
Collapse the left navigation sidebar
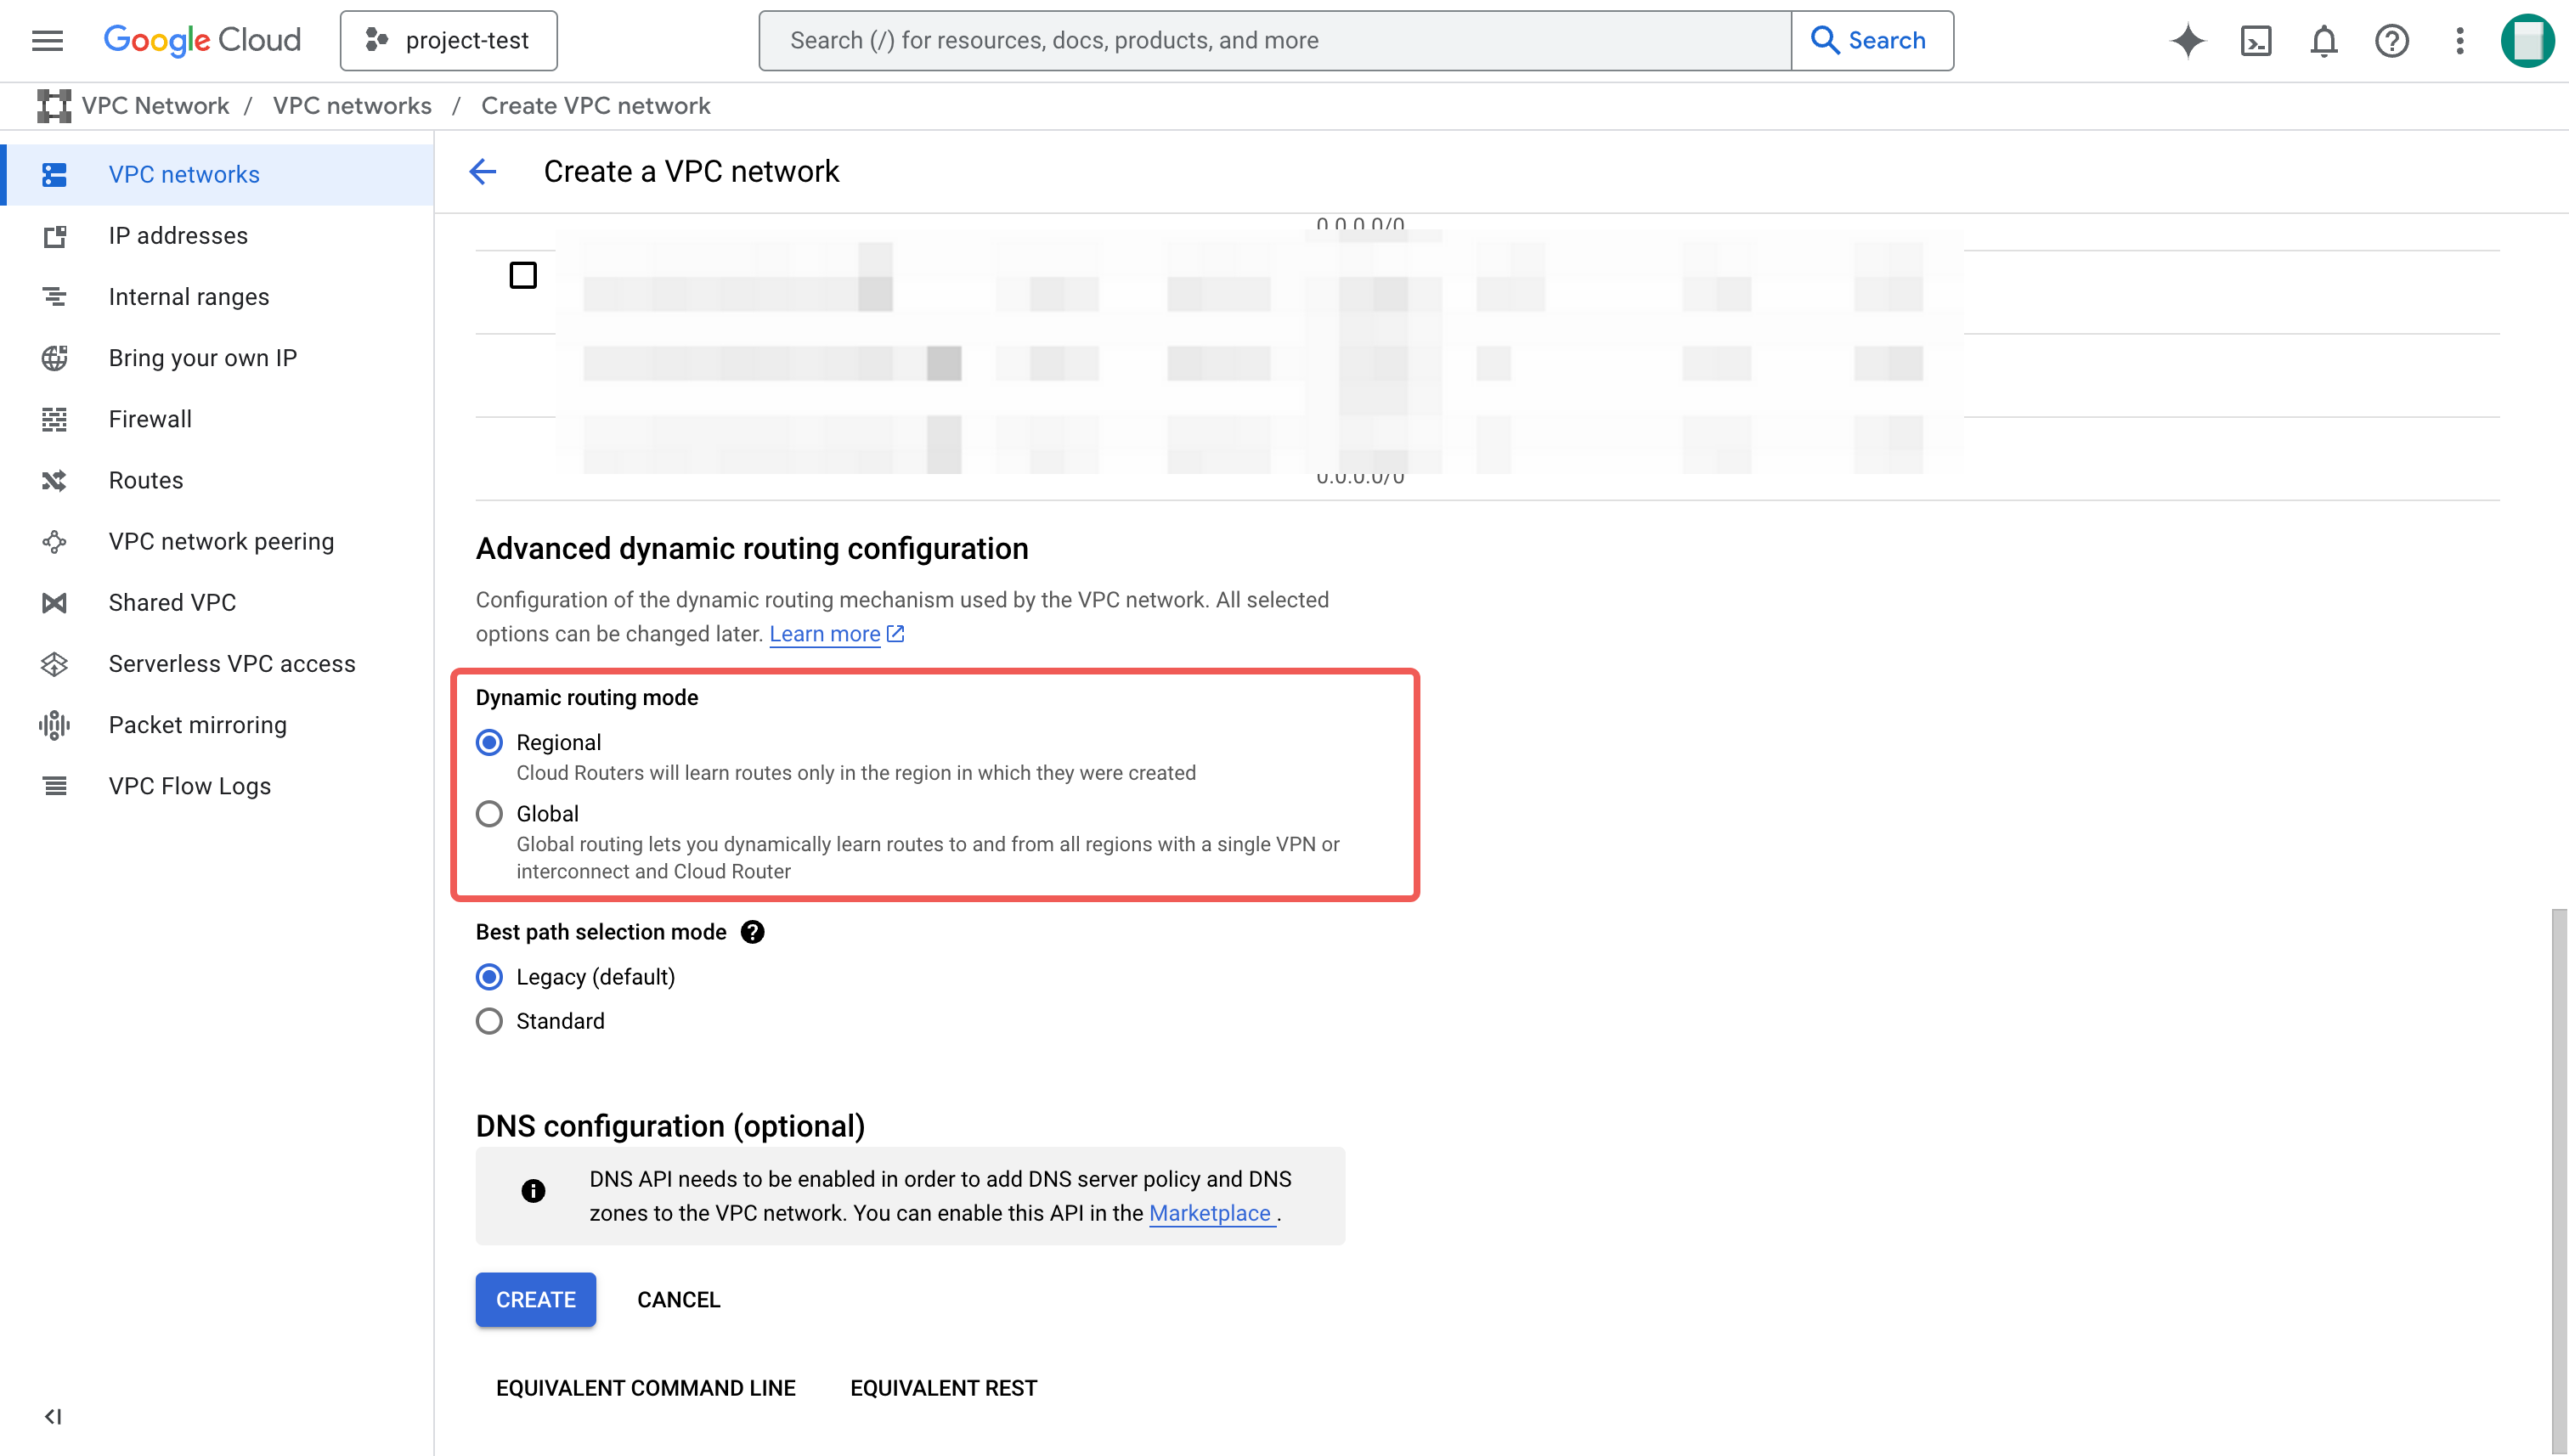pos(53,1416)
